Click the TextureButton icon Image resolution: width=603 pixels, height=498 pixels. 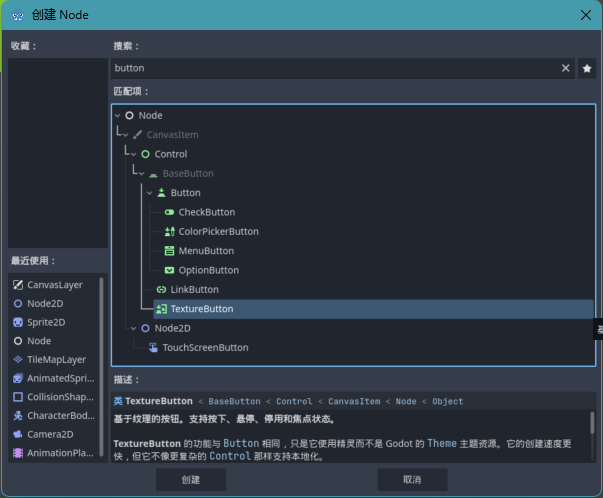(162, 309)
